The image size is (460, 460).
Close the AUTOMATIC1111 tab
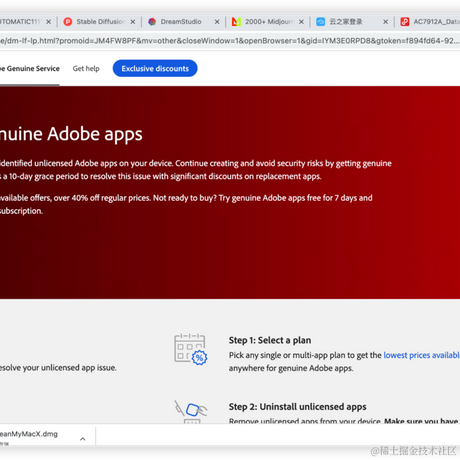click(49, 22)
